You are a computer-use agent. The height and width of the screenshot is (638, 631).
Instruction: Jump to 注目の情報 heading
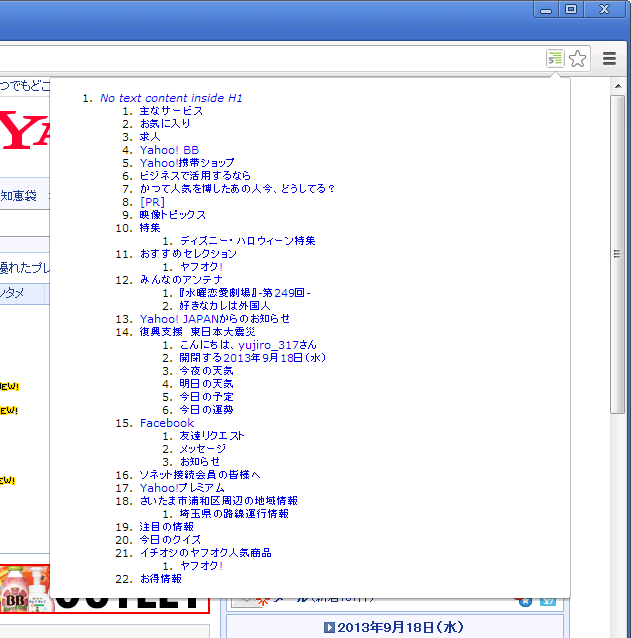coord(166,527)
